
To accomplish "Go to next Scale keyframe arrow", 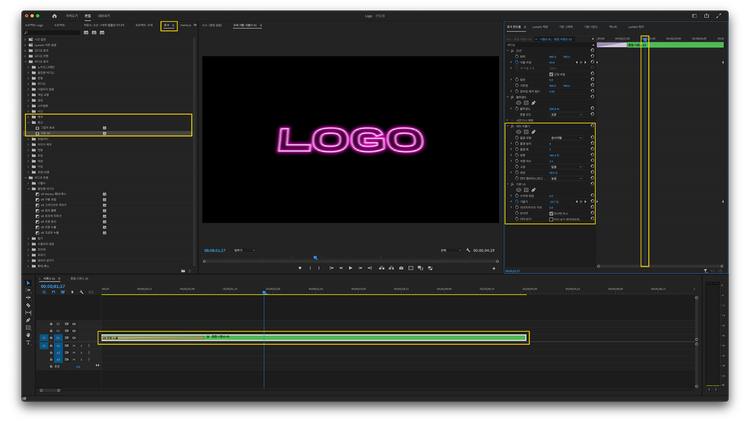I will click(x=585, y=62).
